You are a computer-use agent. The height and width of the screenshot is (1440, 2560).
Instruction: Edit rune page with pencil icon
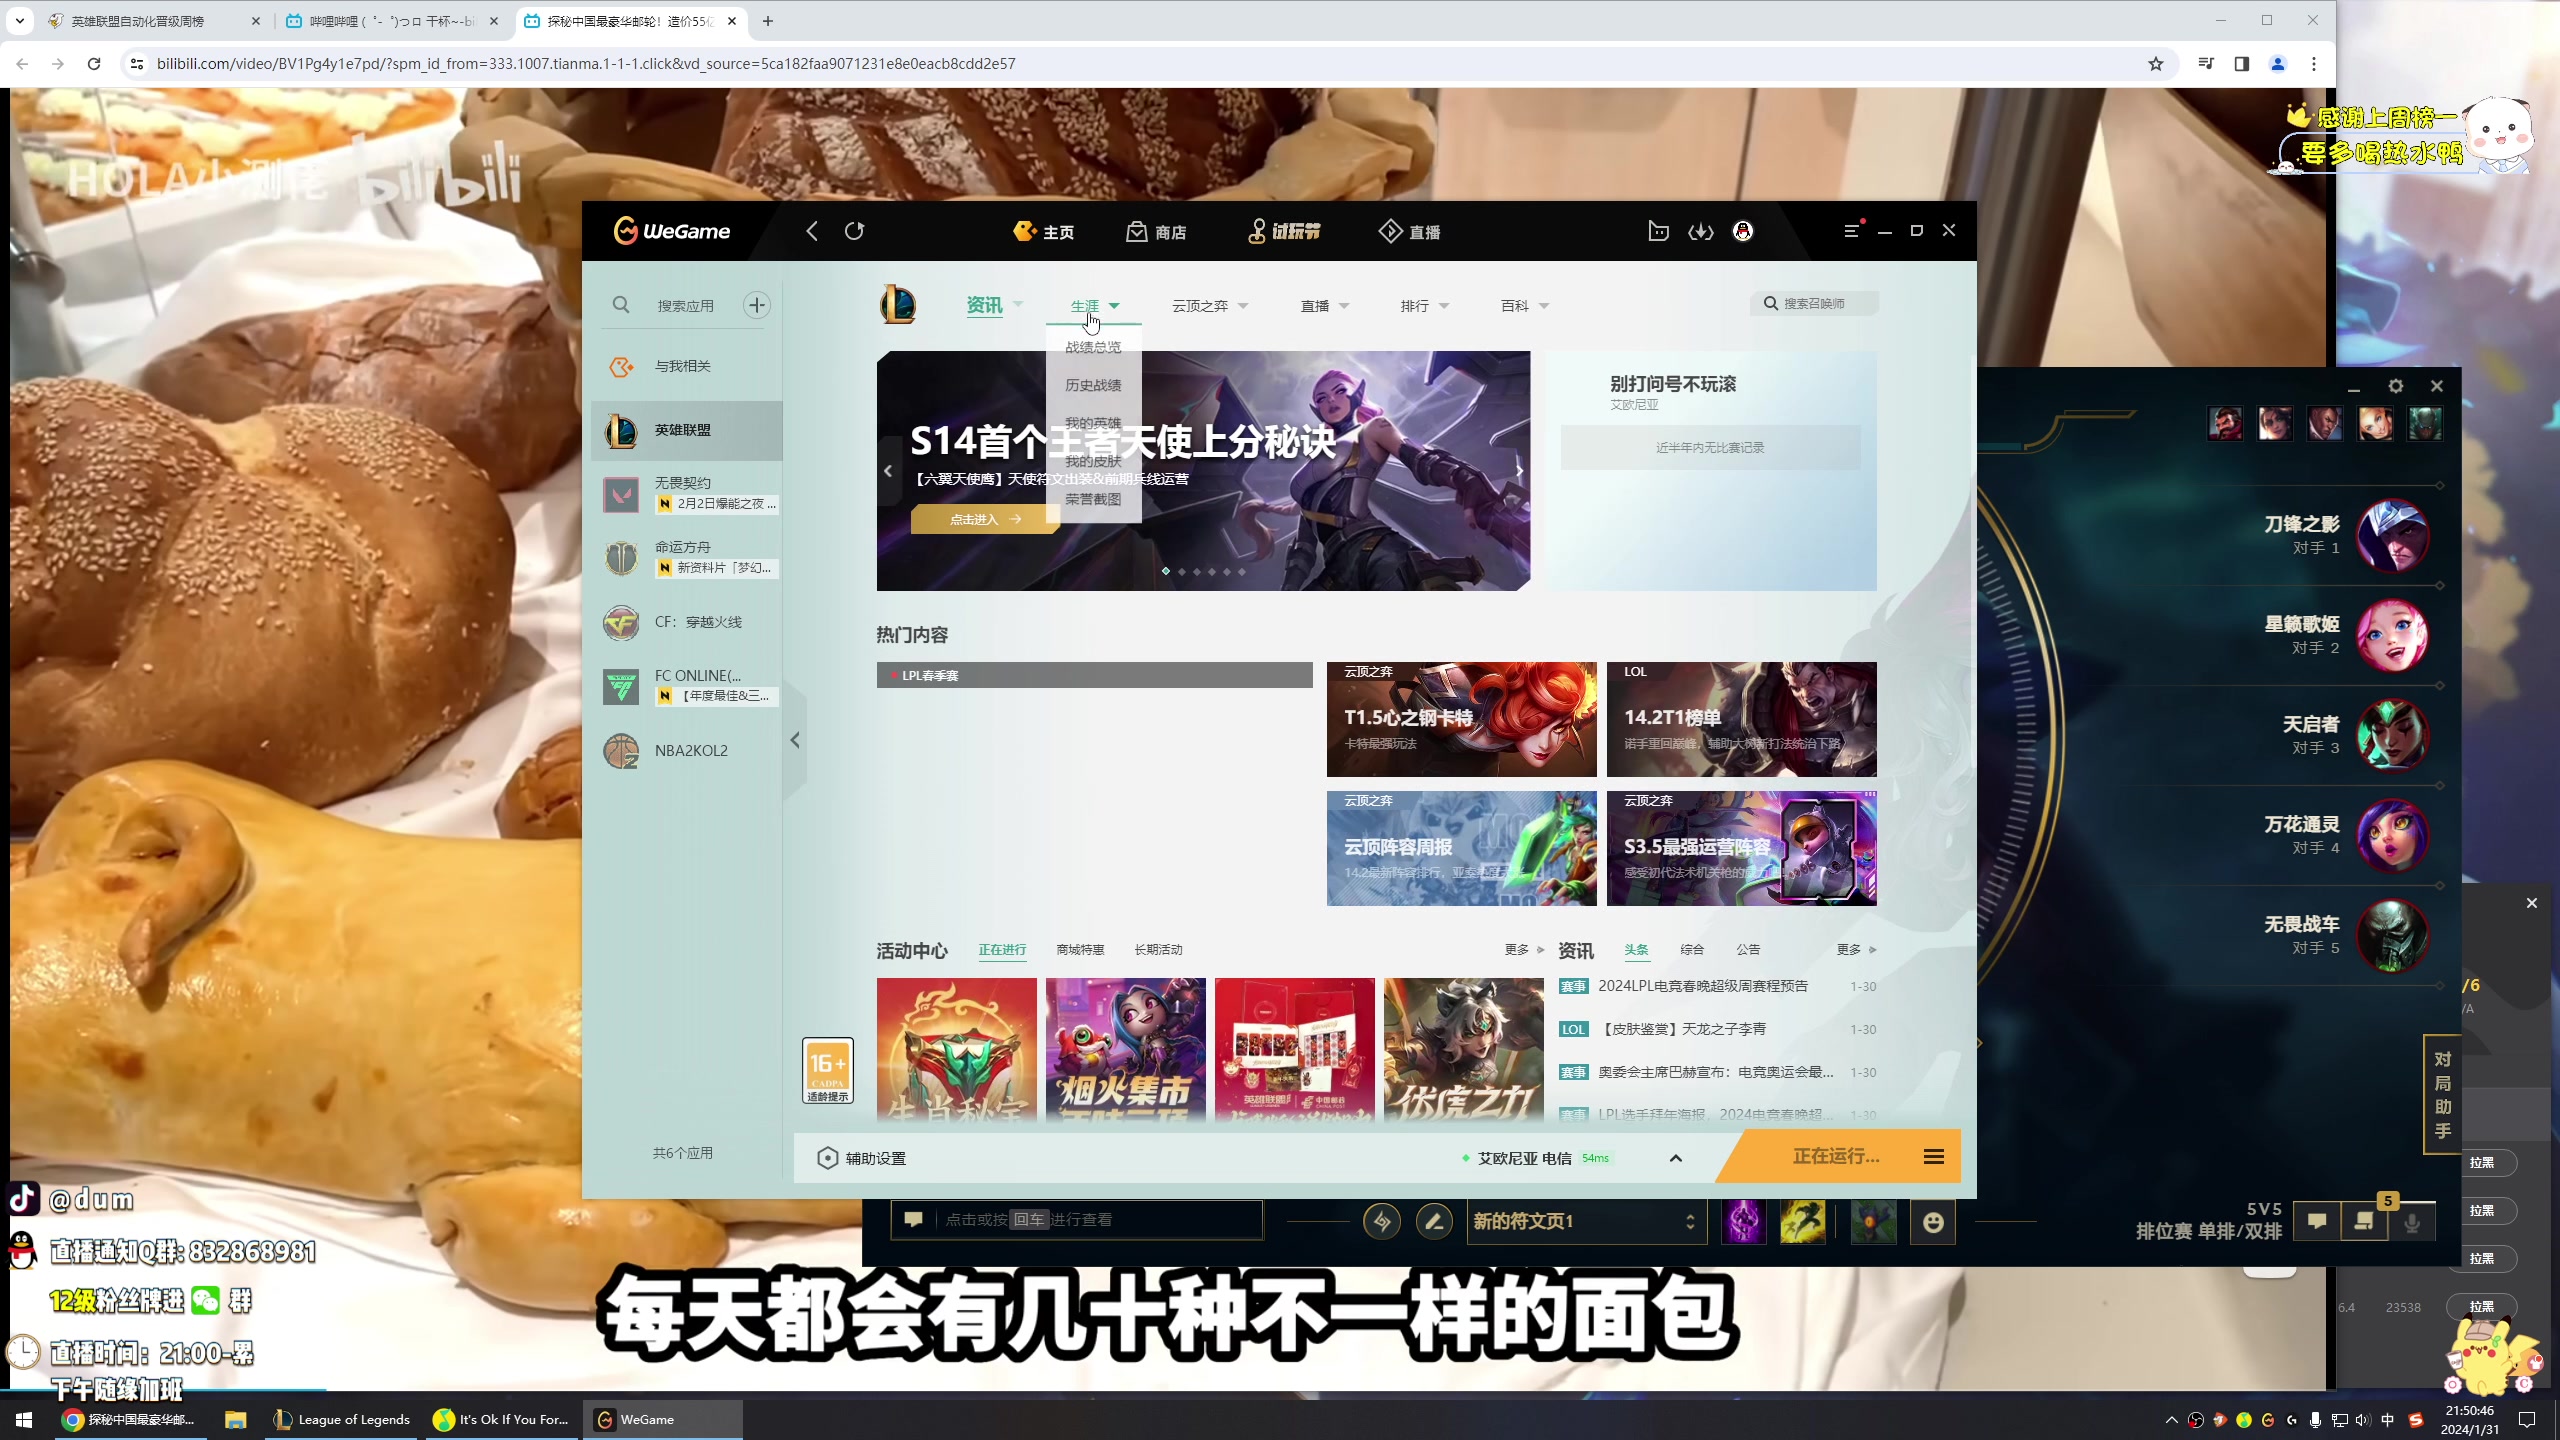[x=1434, y=1221]
